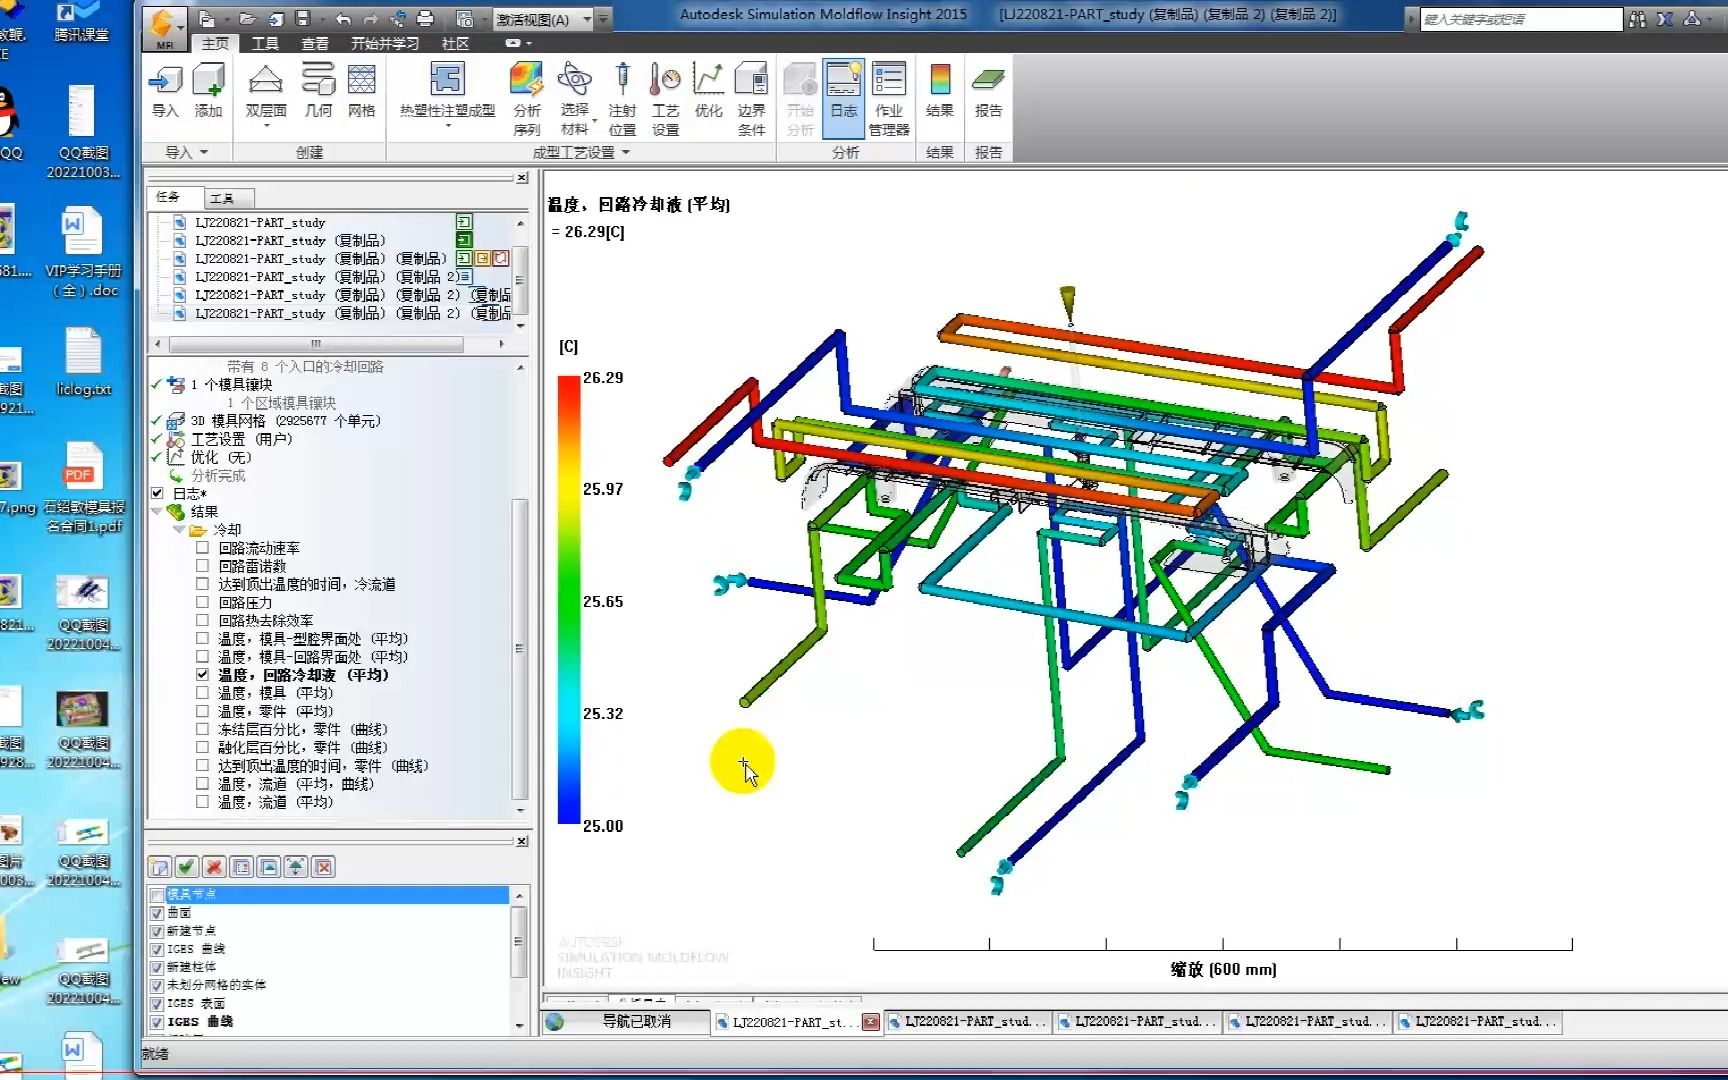Open liclog.txt file on the desktop

[x=83, y=362]
